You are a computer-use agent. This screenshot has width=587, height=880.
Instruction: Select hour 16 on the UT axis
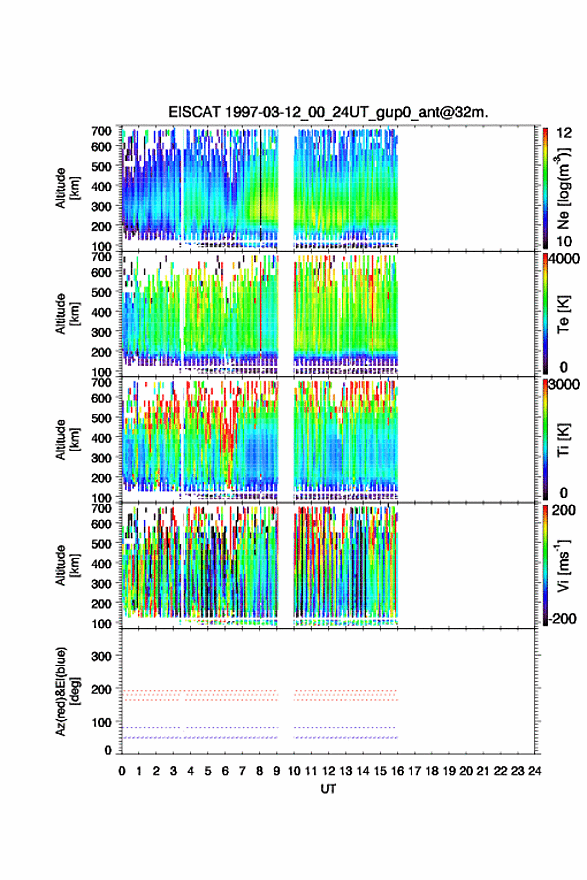[397, 771]
